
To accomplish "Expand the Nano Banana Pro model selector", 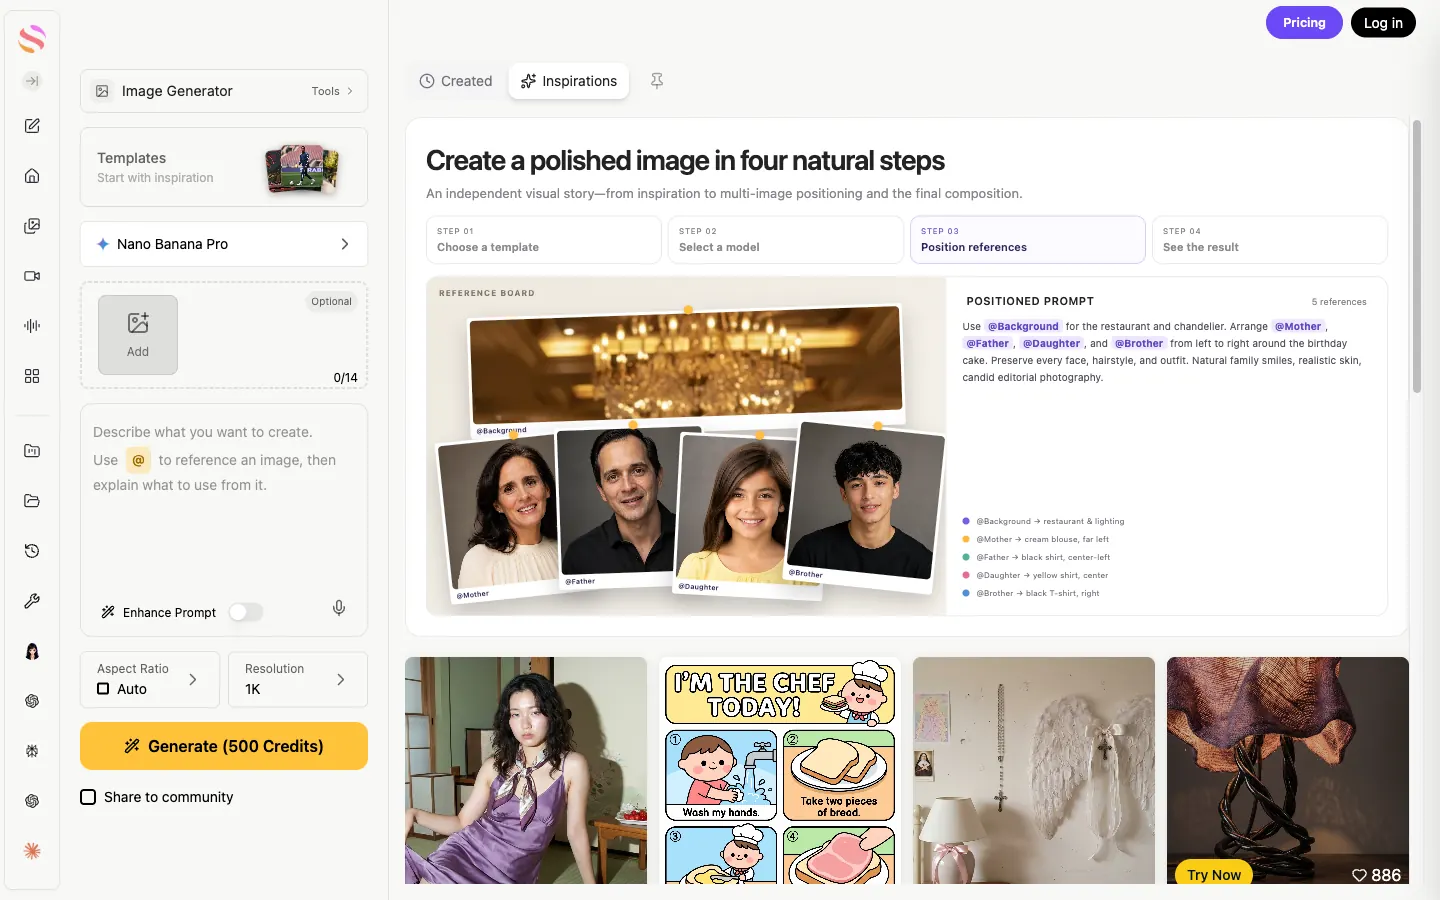I will coord(224,244).
